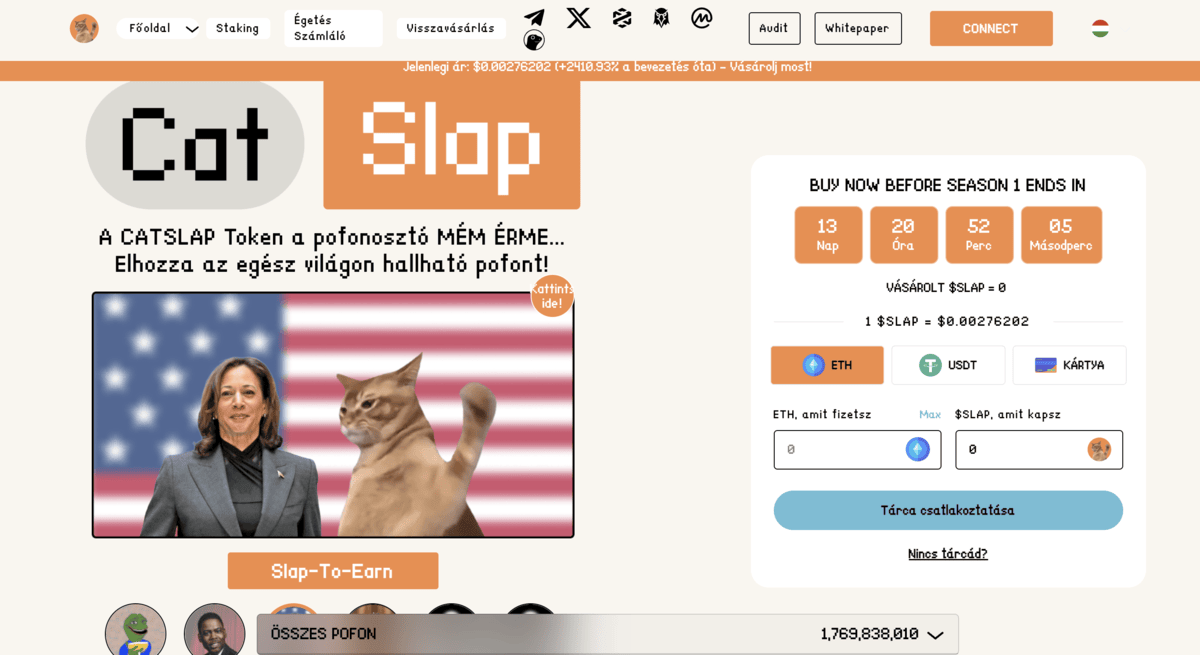
Task: Open the CoinMarketCap icon
Action: 702,18
